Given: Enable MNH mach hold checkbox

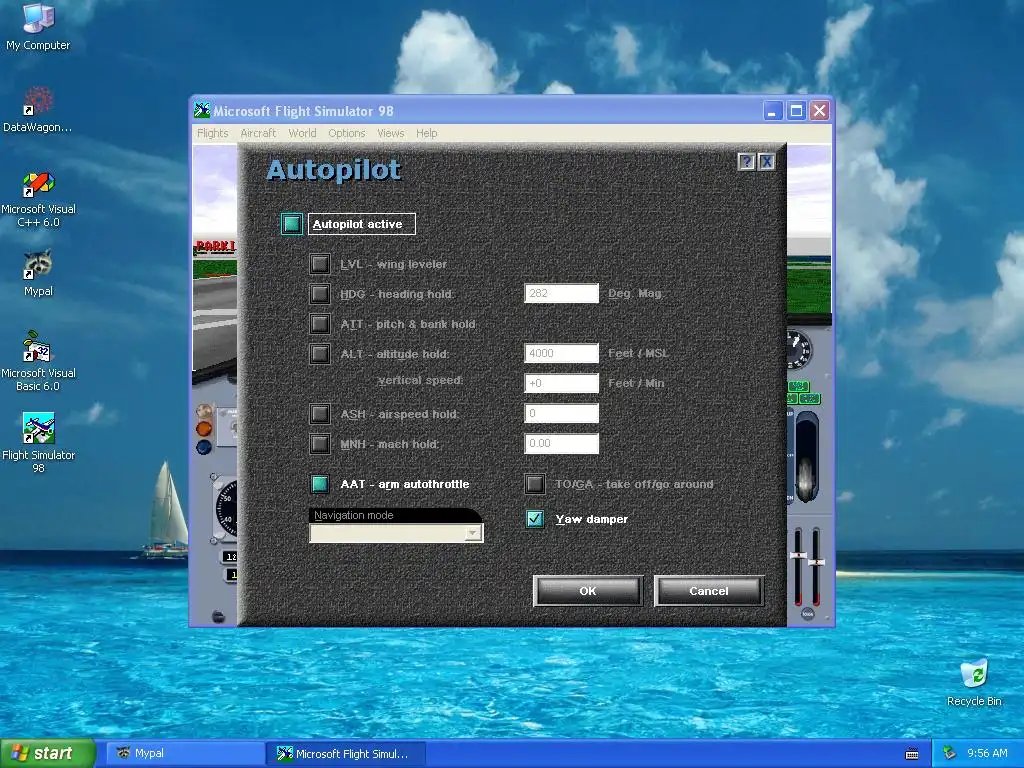Looking at the screenshot, I should [320, 444].
